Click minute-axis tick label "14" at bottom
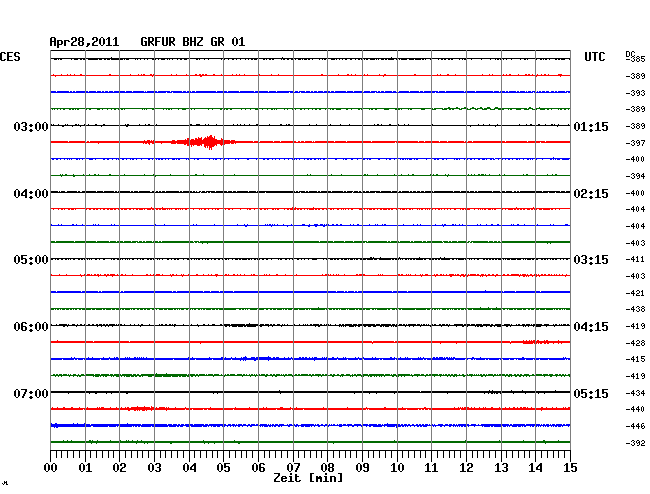This screenshot has width=650, height=494. (x=535, y=468)
